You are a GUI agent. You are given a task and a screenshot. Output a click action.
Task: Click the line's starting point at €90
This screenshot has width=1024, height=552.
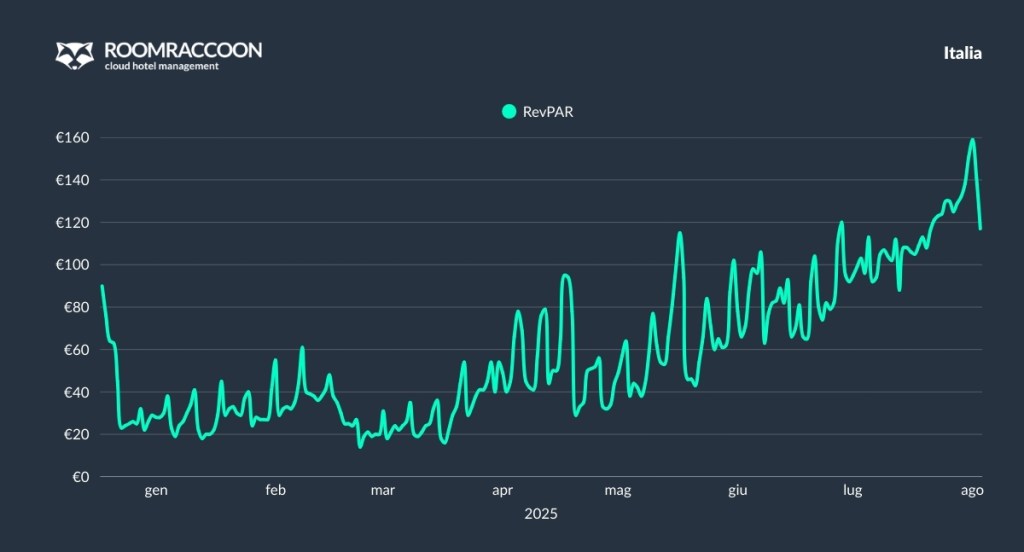point(102,286)
